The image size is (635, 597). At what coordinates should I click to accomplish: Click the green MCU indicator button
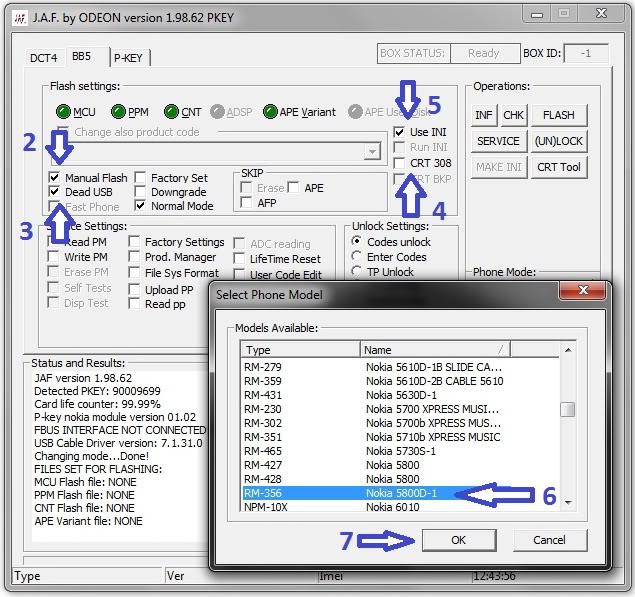pos(63,112)
